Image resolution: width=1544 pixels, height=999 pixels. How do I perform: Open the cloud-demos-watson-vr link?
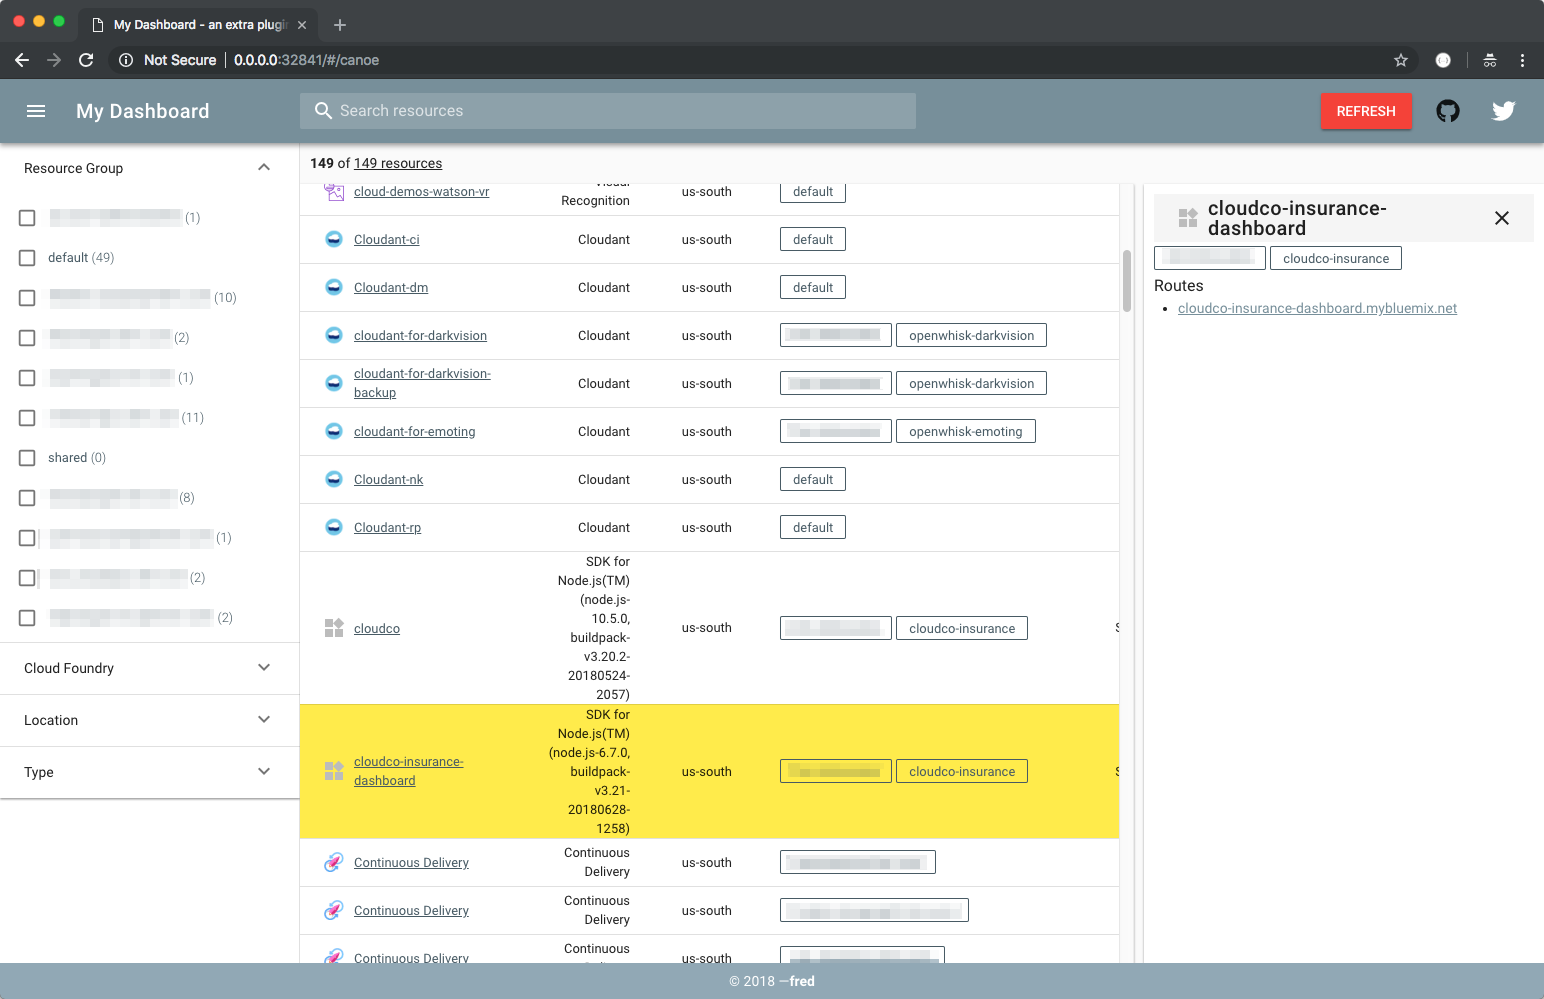click(x=421, y=191)
